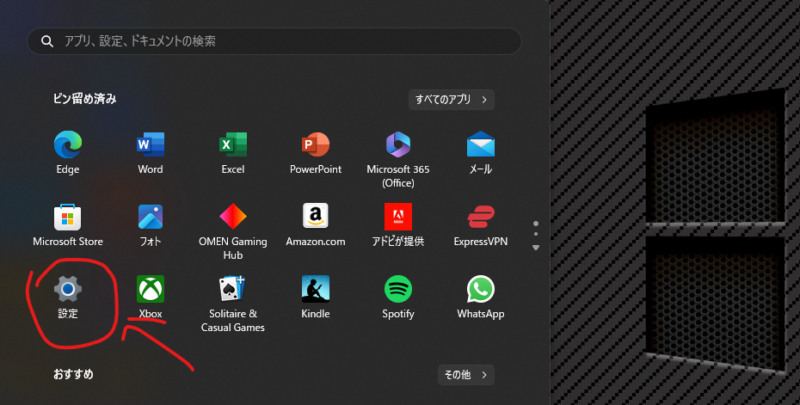Click the アプリ、設定、ドキュメントの検索 search box

pyautogui.click(x=274, y=41)
